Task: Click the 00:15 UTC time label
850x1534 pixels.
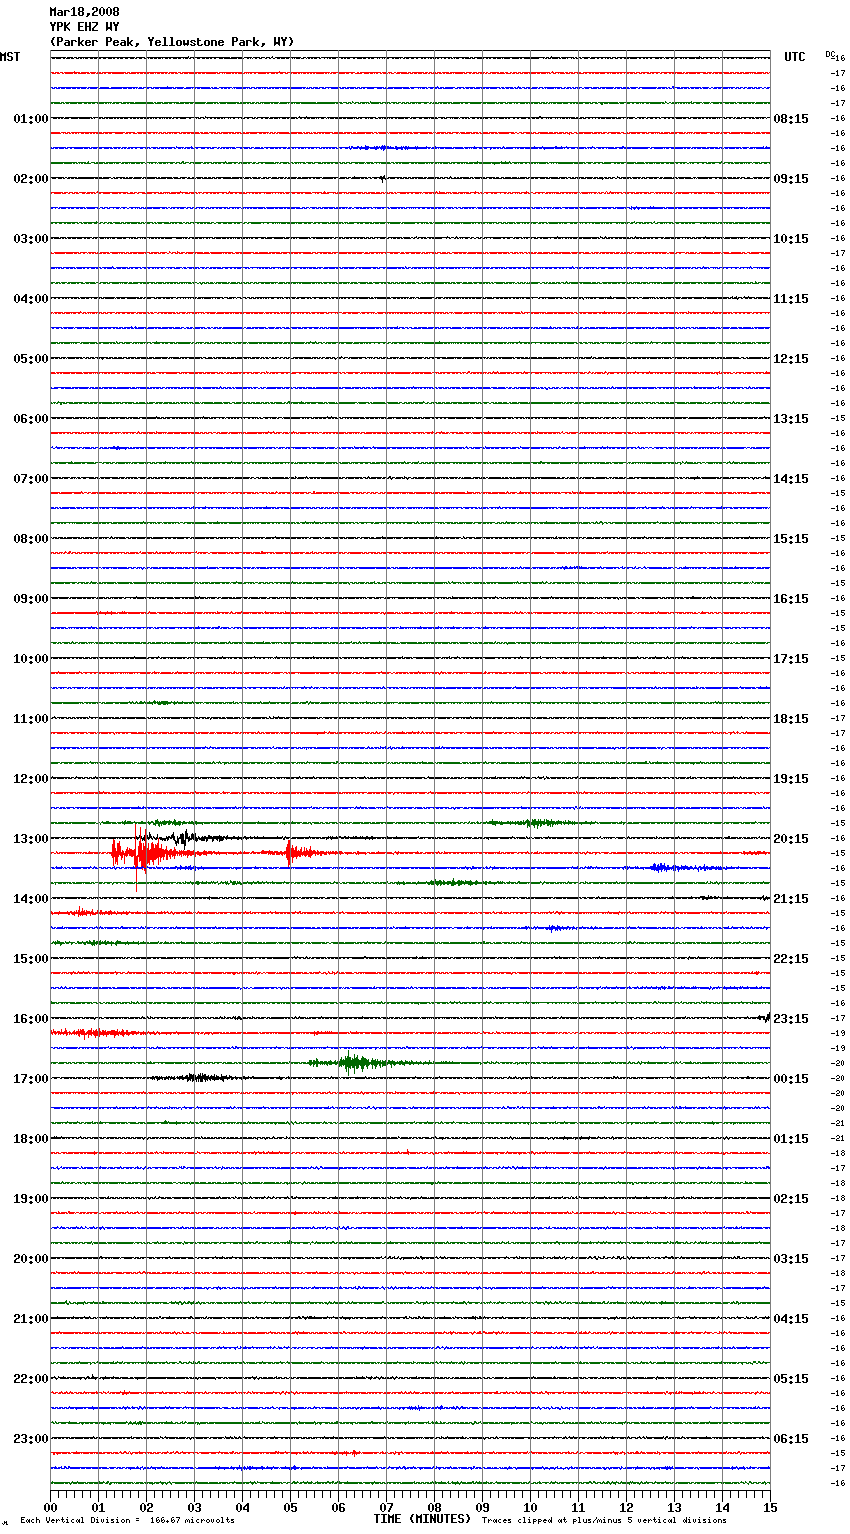Action: [791, 1079]
